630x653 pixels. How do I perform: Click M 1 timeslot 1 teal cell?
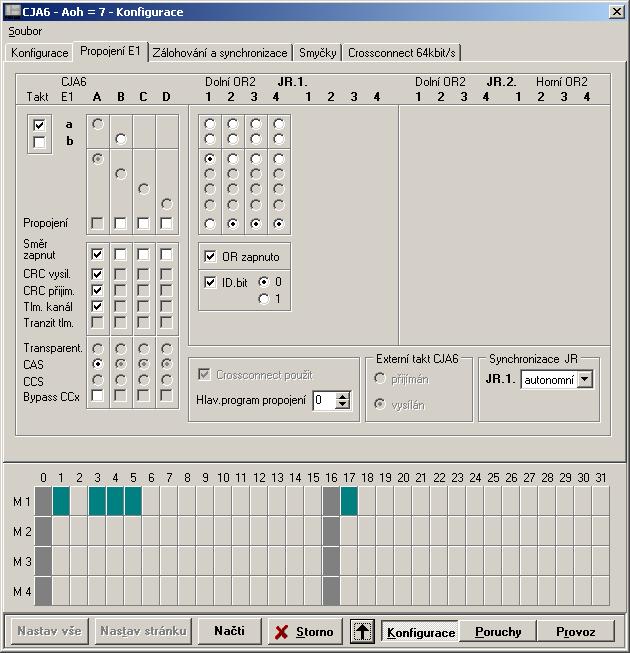pyautogui.click(x=61, y=501)
